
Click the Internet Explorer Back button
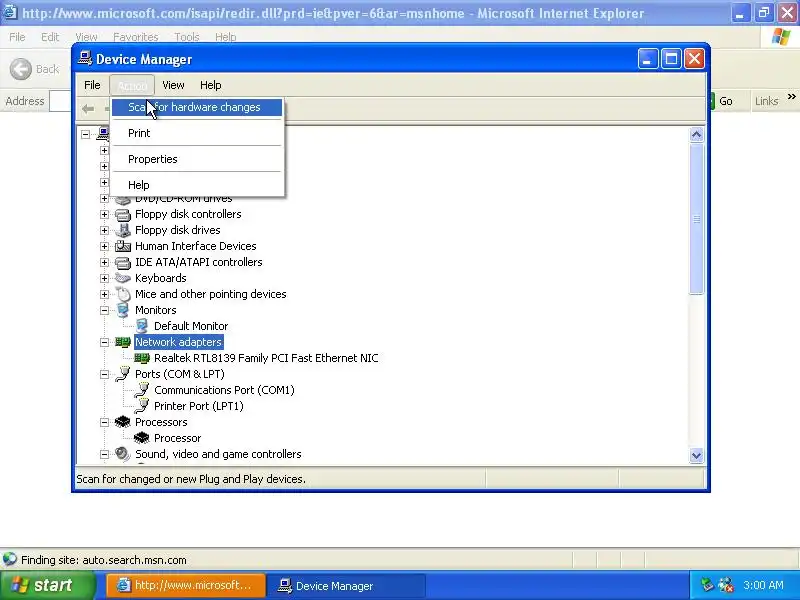click(35, 69)
